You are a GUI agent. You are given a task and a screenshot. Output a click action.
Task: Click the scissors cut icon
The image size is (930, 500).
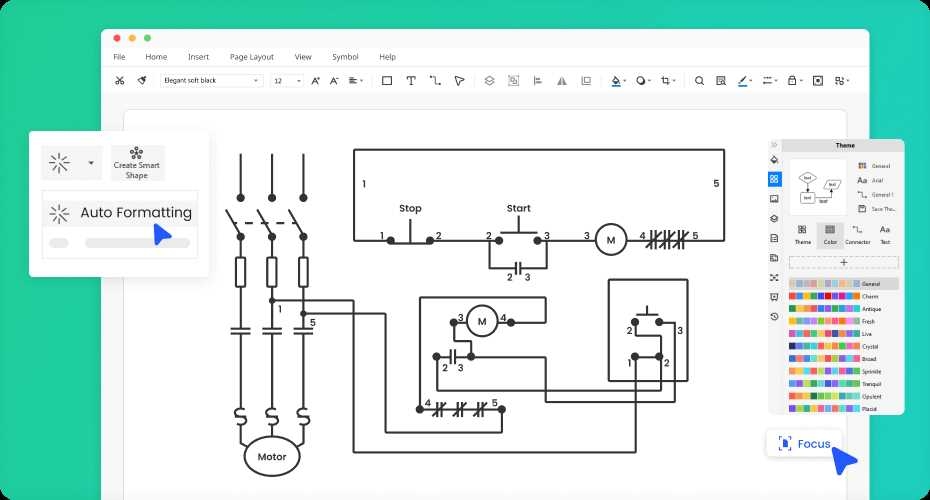click(x=120, y=80)
